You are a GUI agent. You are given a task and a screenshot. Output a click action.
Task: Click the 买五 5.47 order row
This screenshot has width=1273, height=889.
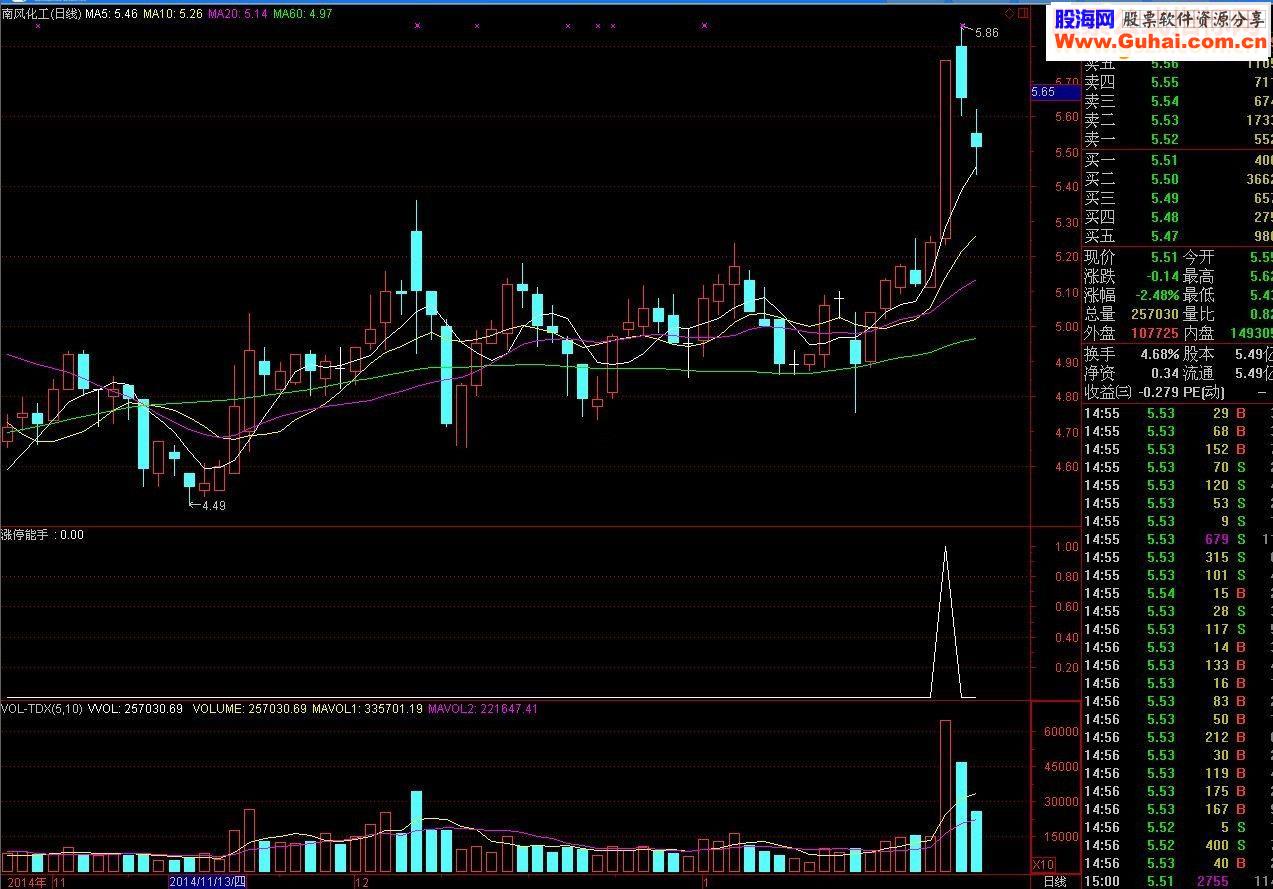[x=1177, y=236]
